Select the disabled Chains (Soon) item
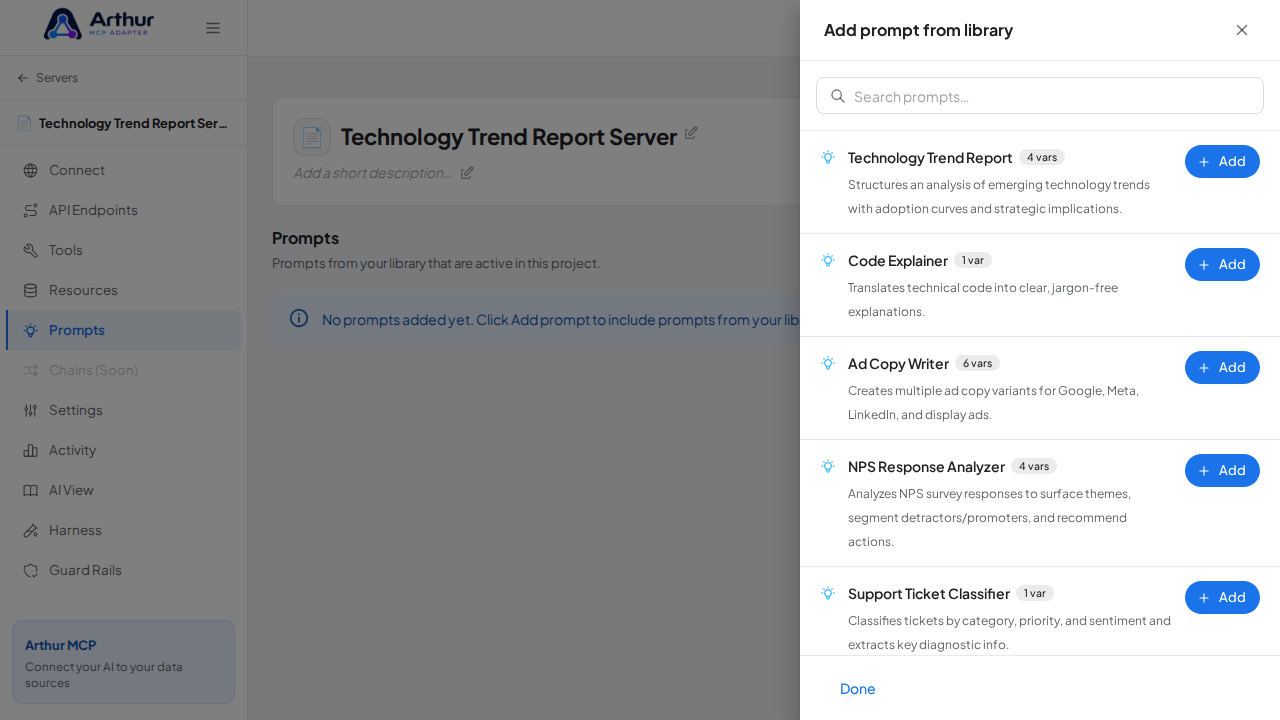The height and width of the screenshot is (720, 1280). [x=124, y=370]
